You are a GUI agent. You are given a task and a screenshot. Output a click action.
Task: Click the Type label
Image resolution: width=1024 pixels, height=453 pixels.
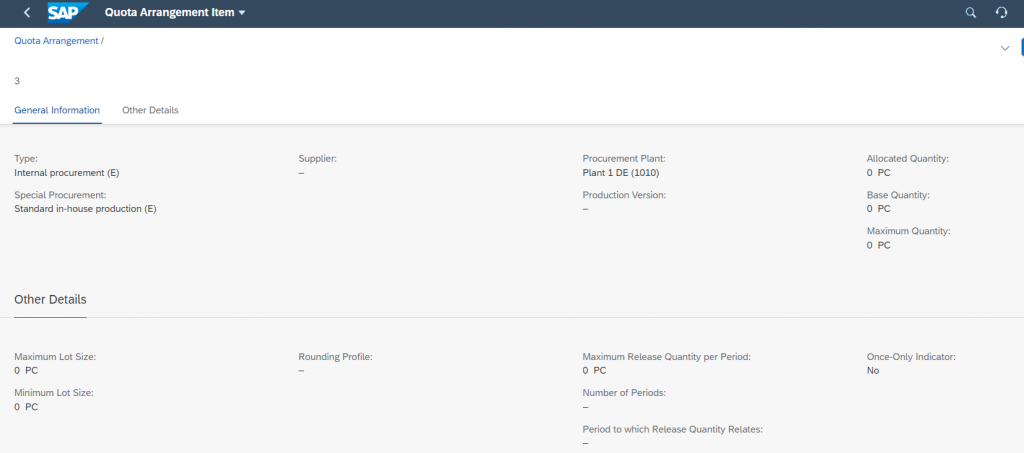tap(26, 159)
